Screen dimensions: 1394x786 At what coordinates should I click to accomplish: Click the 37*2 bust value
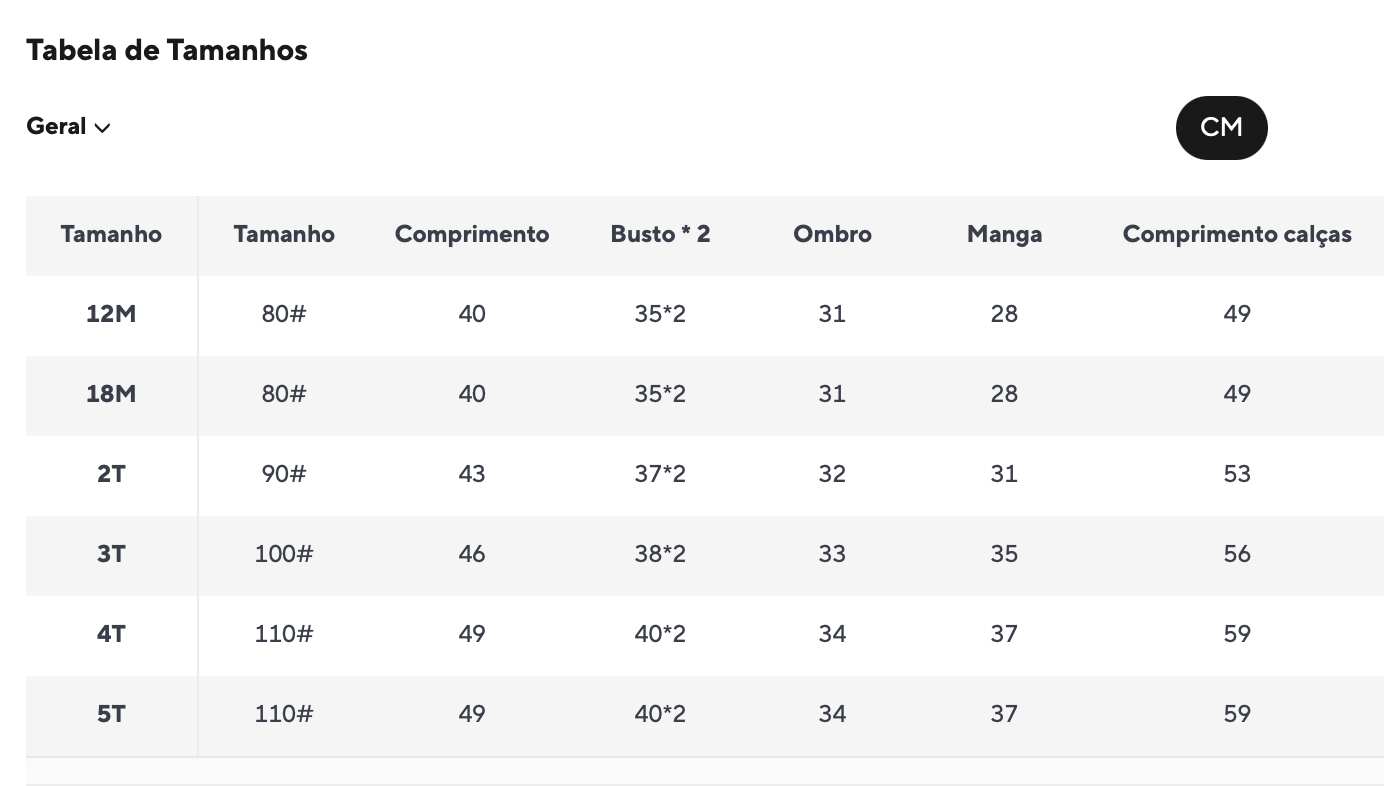[660, 474]
